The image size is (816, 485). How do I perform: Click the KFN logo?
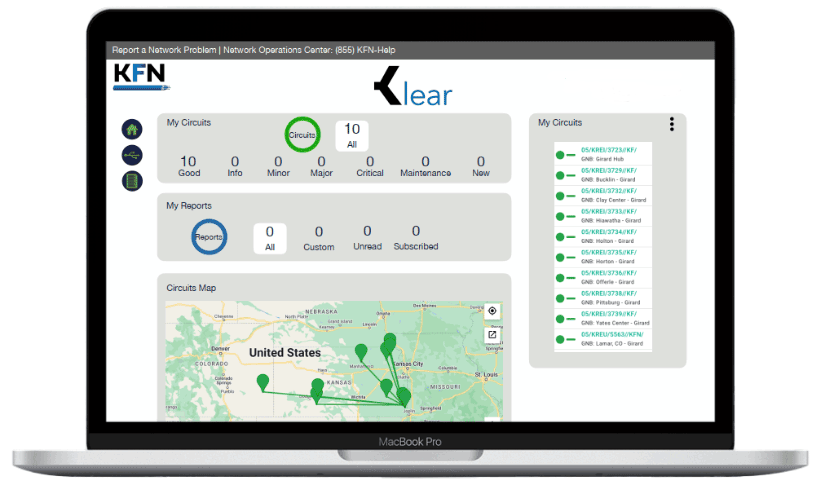(140, 76)
